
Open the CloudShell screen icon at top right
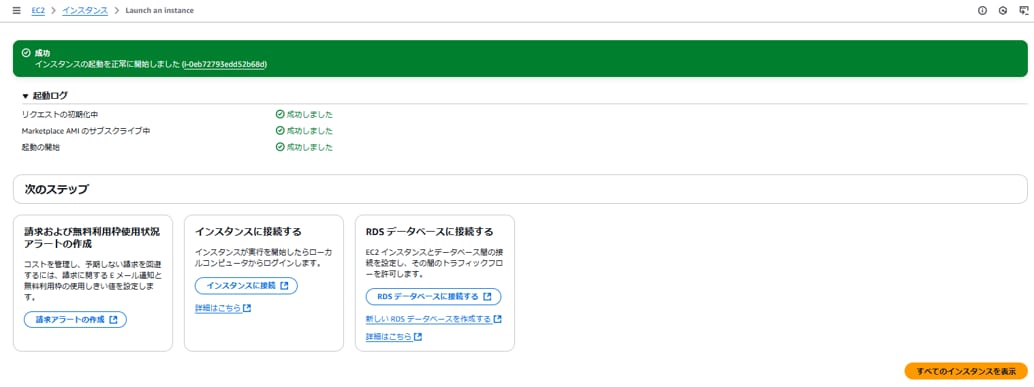point(1023,11)
